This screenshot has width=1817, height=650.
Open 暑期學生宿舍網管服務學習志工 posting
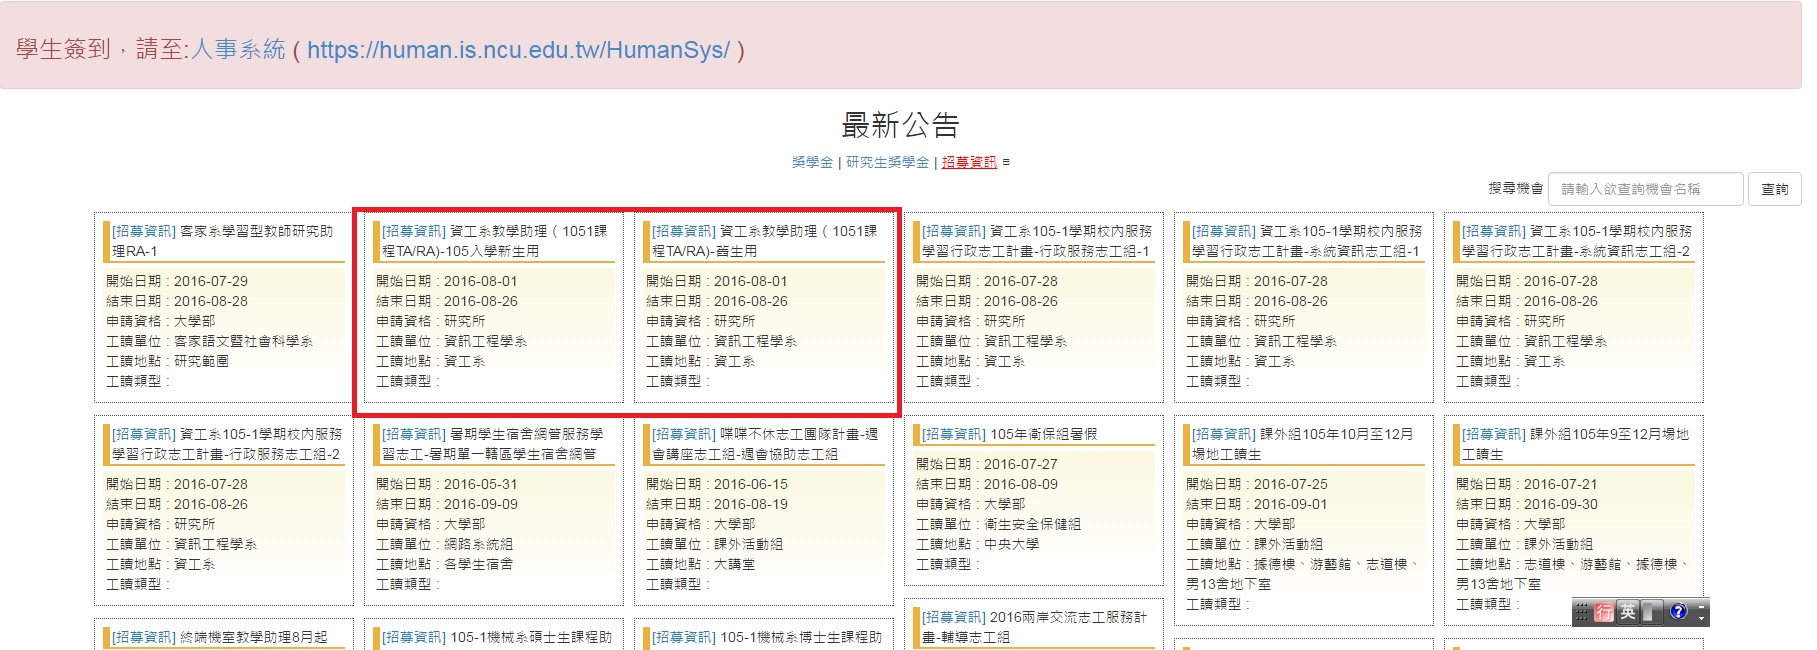(494, 444)
